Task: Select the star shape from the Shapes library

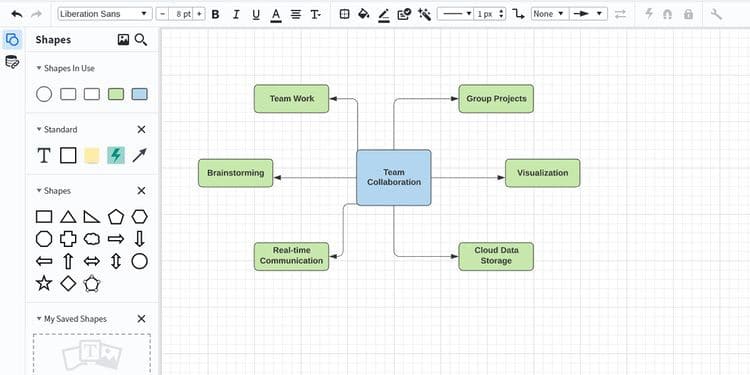Action: [x=44, y=283]
